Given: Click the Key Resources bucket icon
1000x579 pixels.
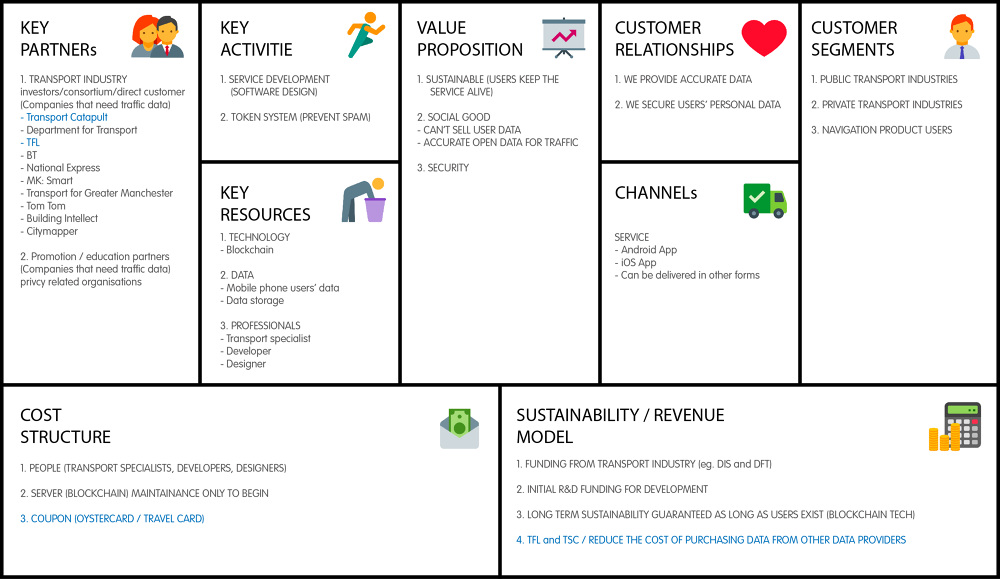Looking at the screenshot, I should click(x=364, y=200).
